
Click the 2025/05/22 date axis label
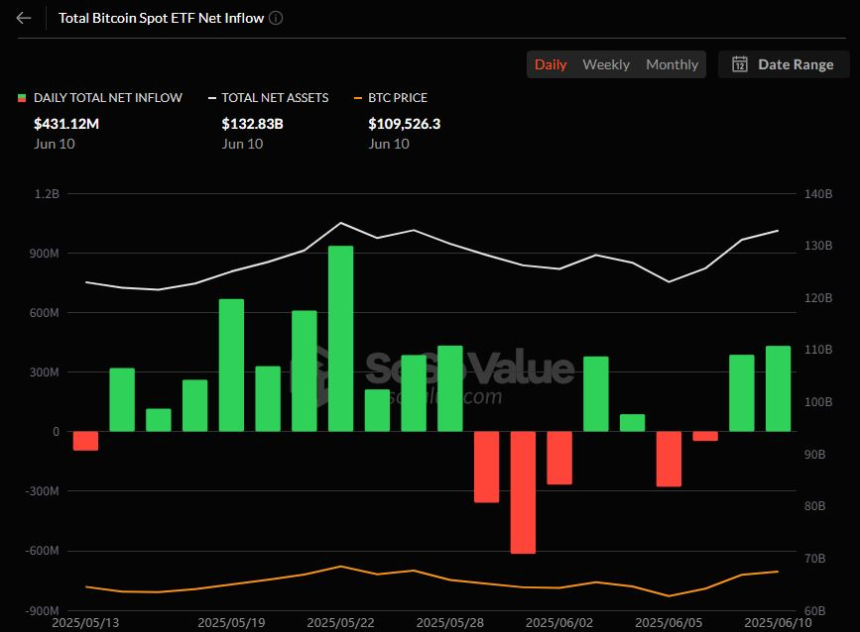(340, 623)
